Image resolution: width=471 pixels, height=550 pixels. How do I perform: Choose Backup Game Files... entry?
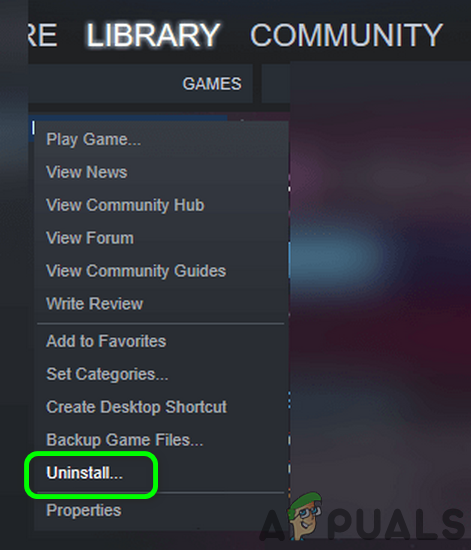click(x=125, y=440)
